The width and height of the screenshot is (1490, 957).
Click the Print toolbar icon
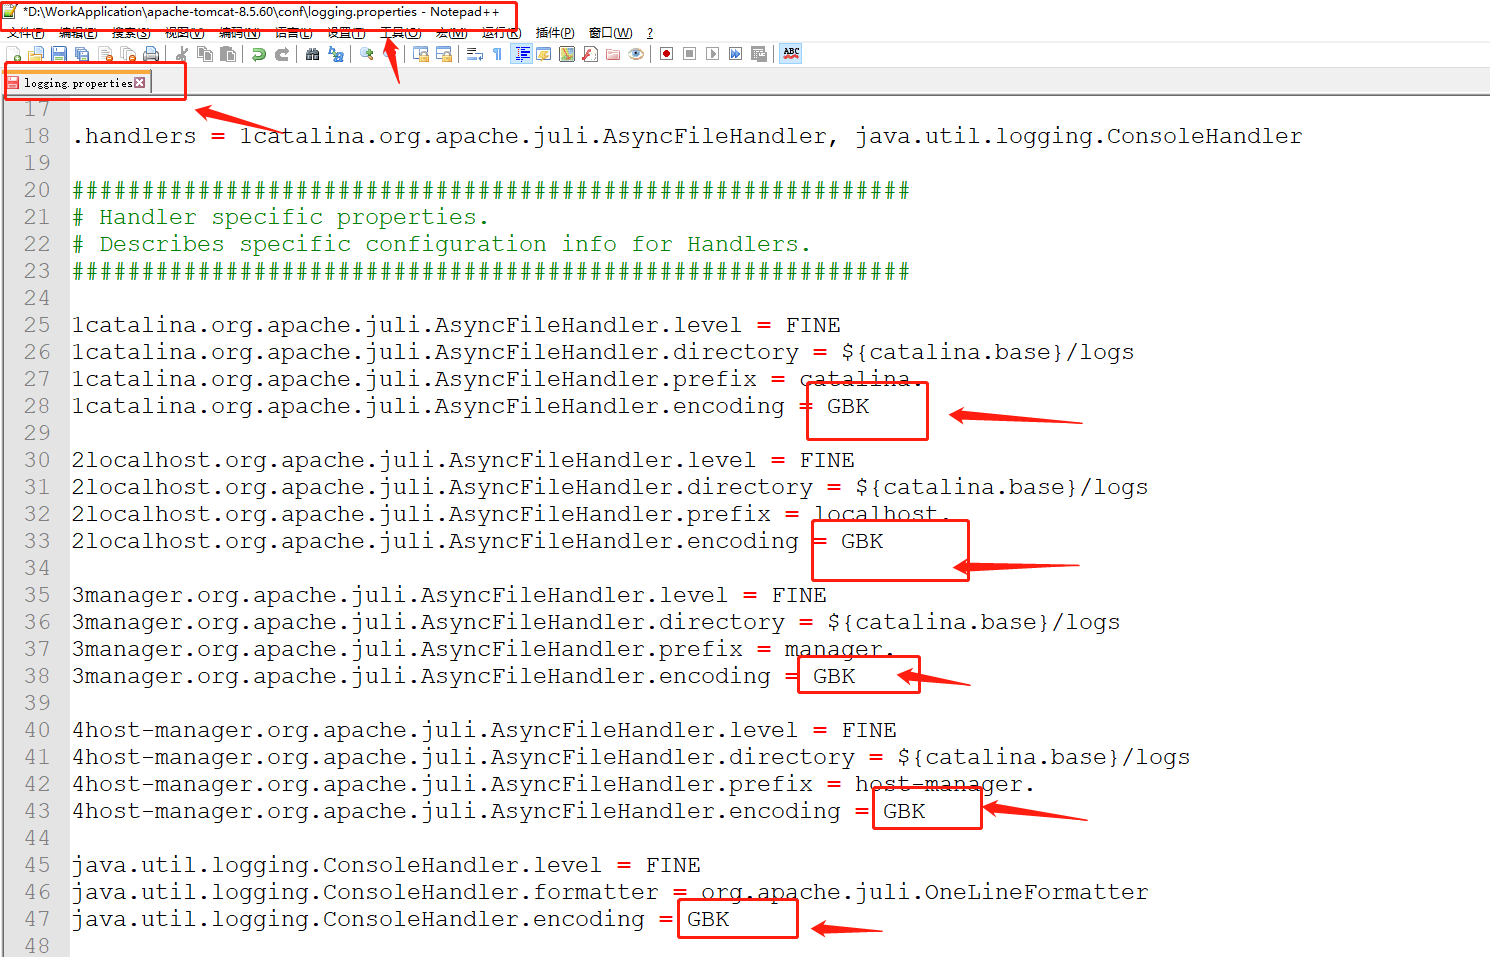coord(151,54)
